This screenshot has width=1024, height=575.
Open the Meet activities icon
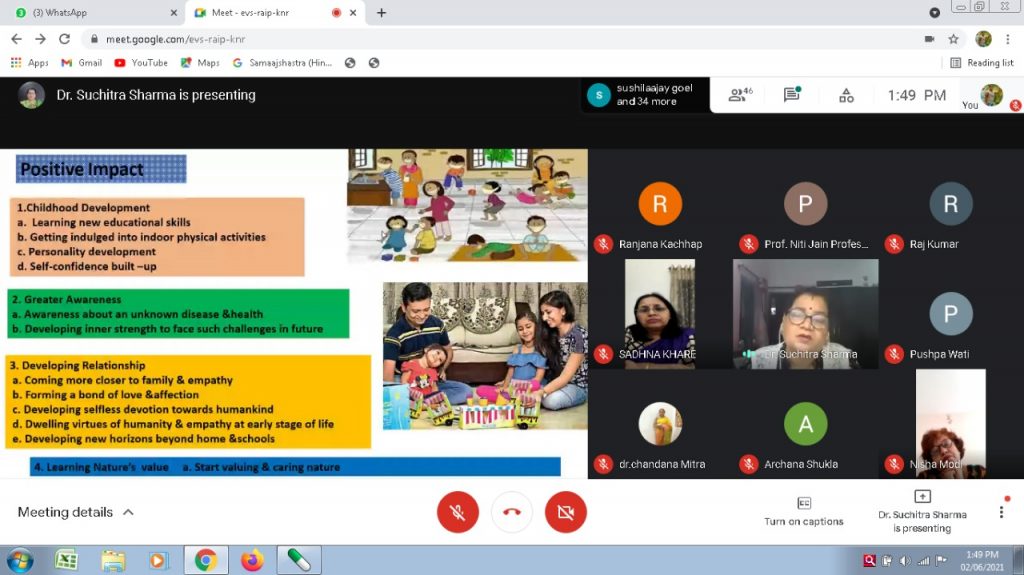[846, 95]
